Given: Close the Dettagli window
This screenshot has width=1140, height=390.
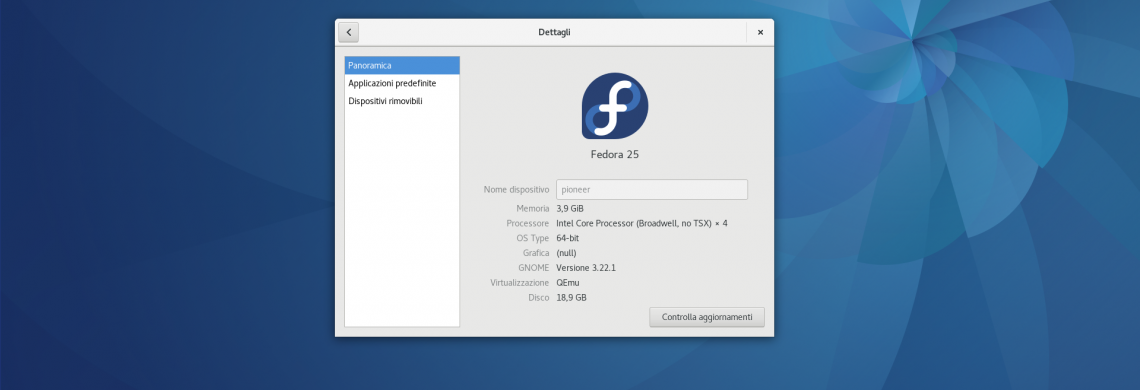Looking at the screenshot, I should point(760,32).
